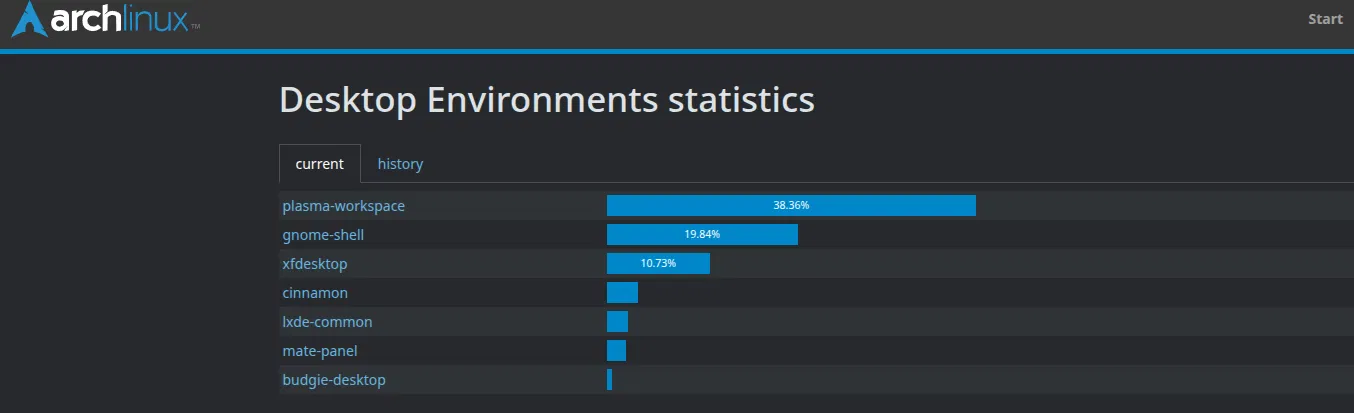The height and width of the screenshot is (413, 1354).
Task: Switch to the history tab
Action: pyautogui.click(x=400, y=164)
